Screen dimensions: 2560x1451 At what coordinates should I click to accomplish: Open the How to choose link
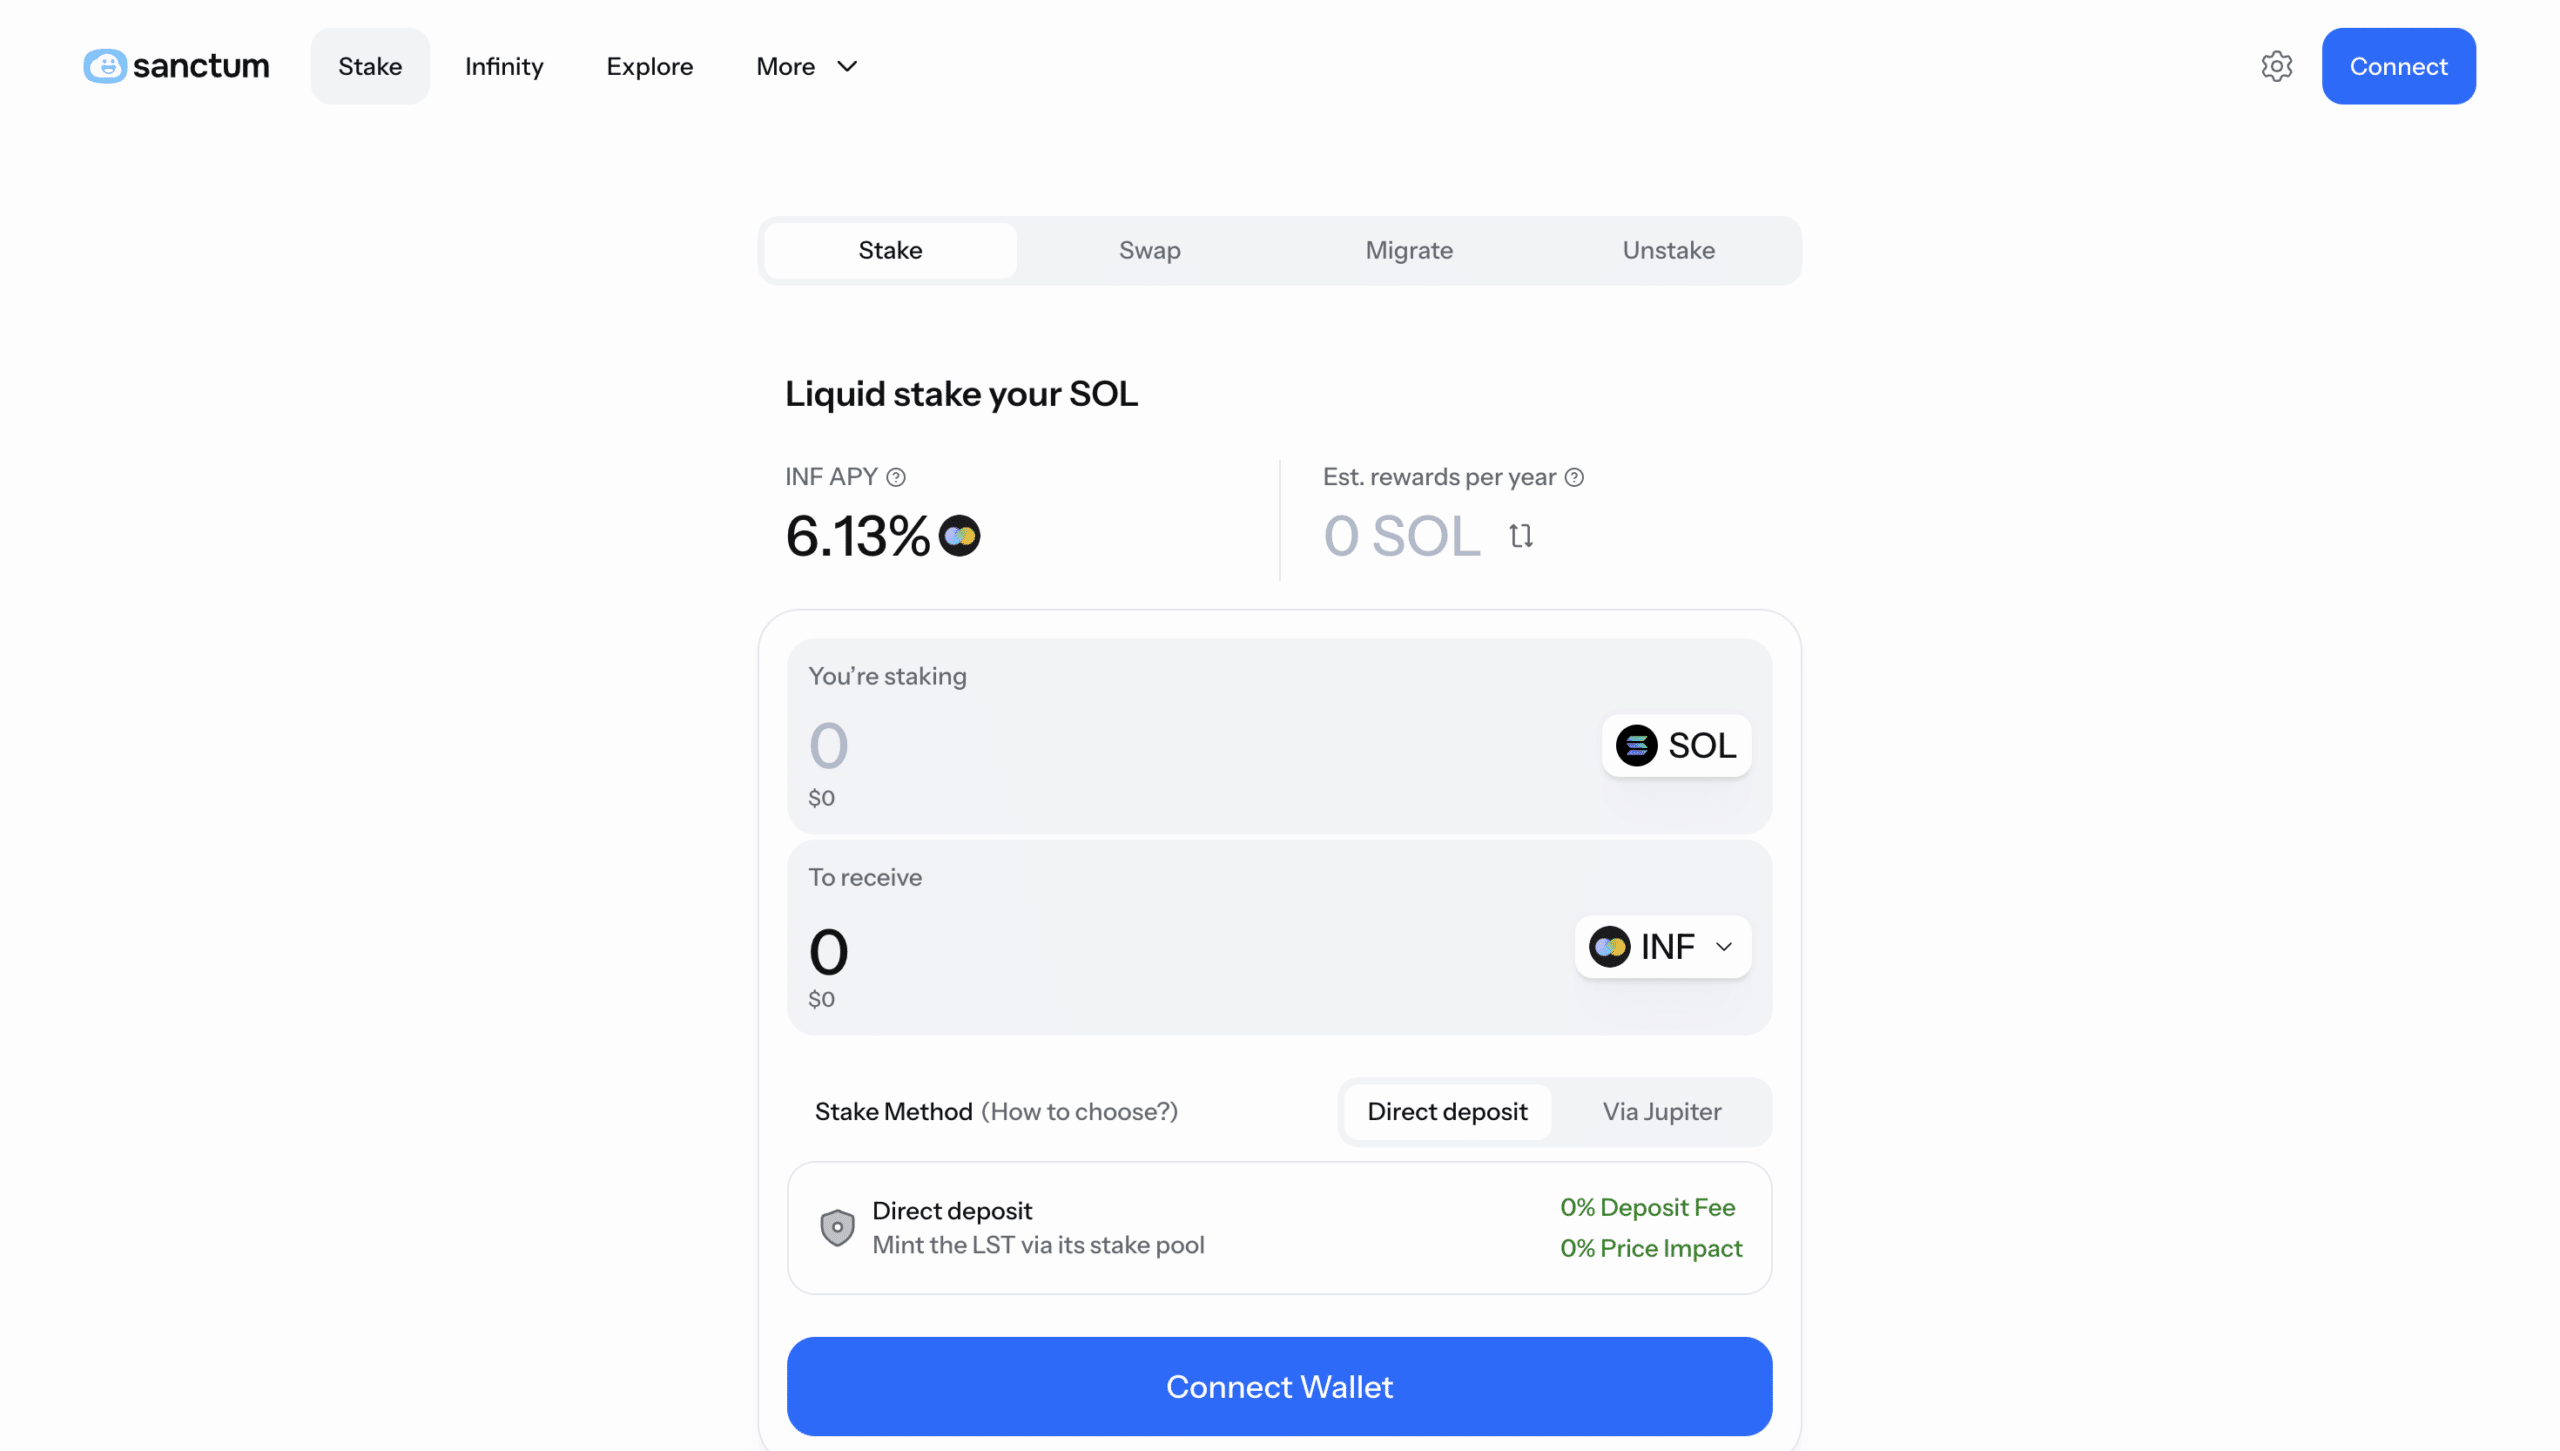click(x=1079, y=1112)
